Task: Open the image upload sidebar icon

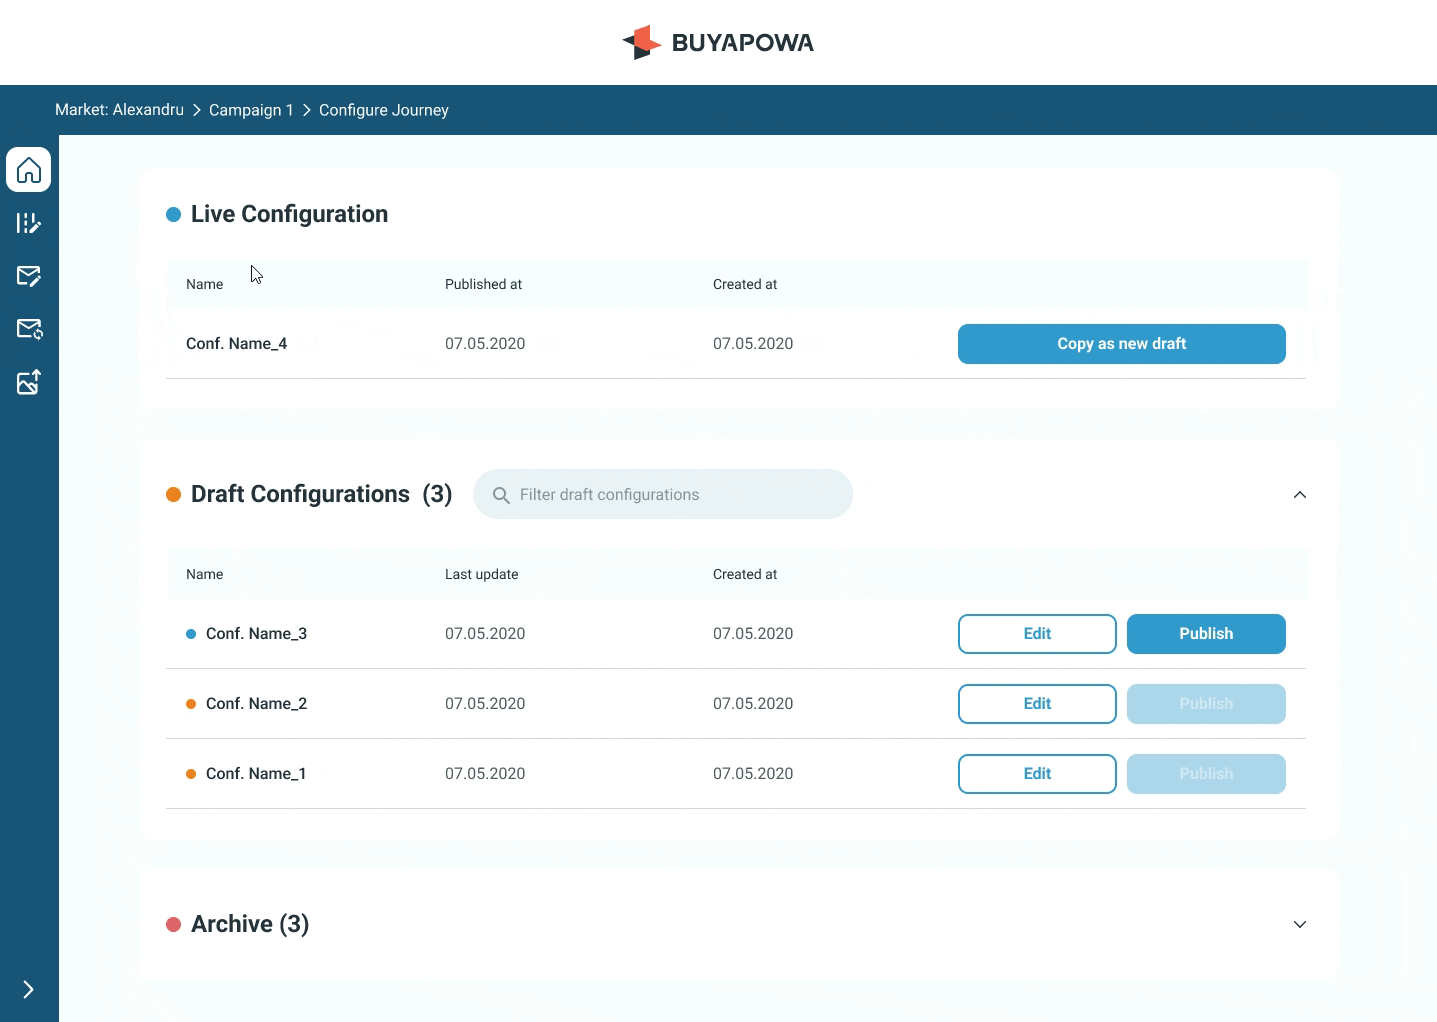Action: click(29, 382)
